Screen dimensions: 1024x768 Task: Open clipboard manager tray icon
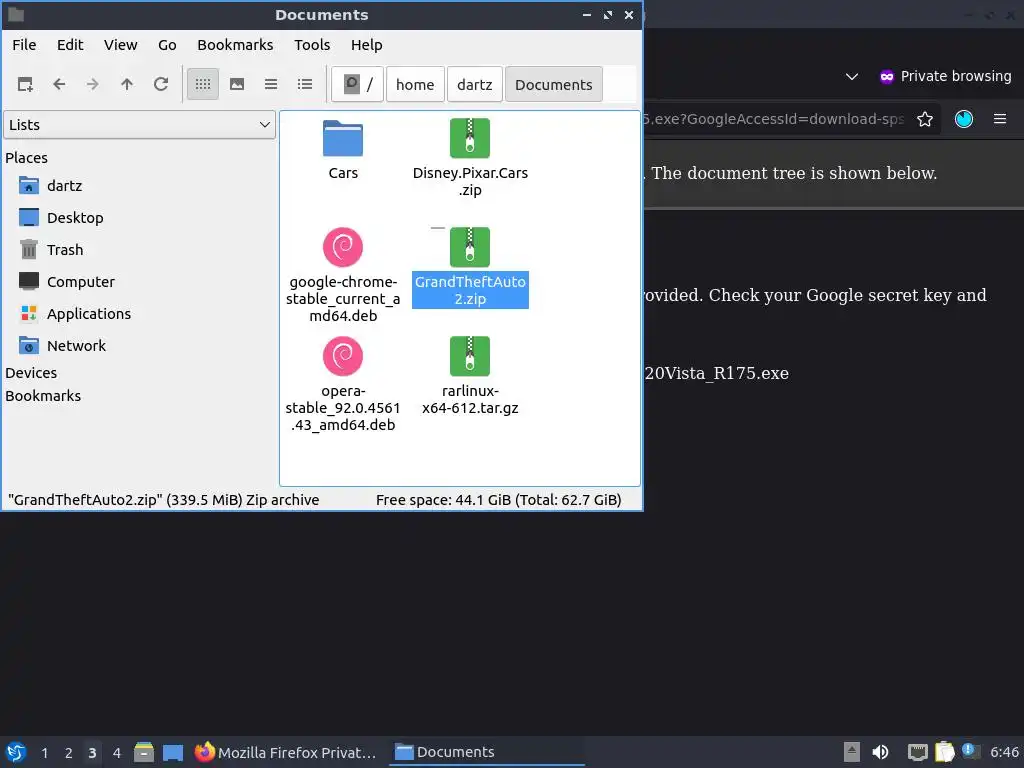click(x=944, y=752)
